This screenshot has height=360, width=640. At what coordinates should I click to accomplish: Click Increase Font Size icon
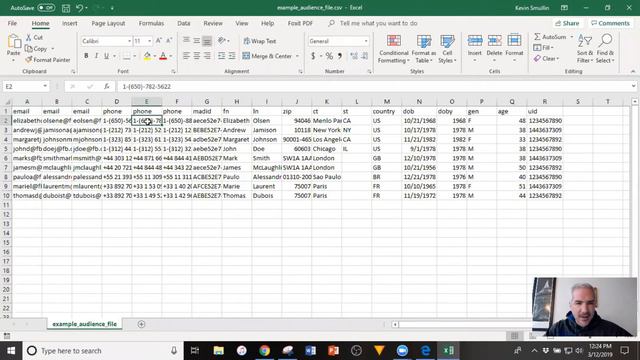pyautogui.click(x=159, y=41)
